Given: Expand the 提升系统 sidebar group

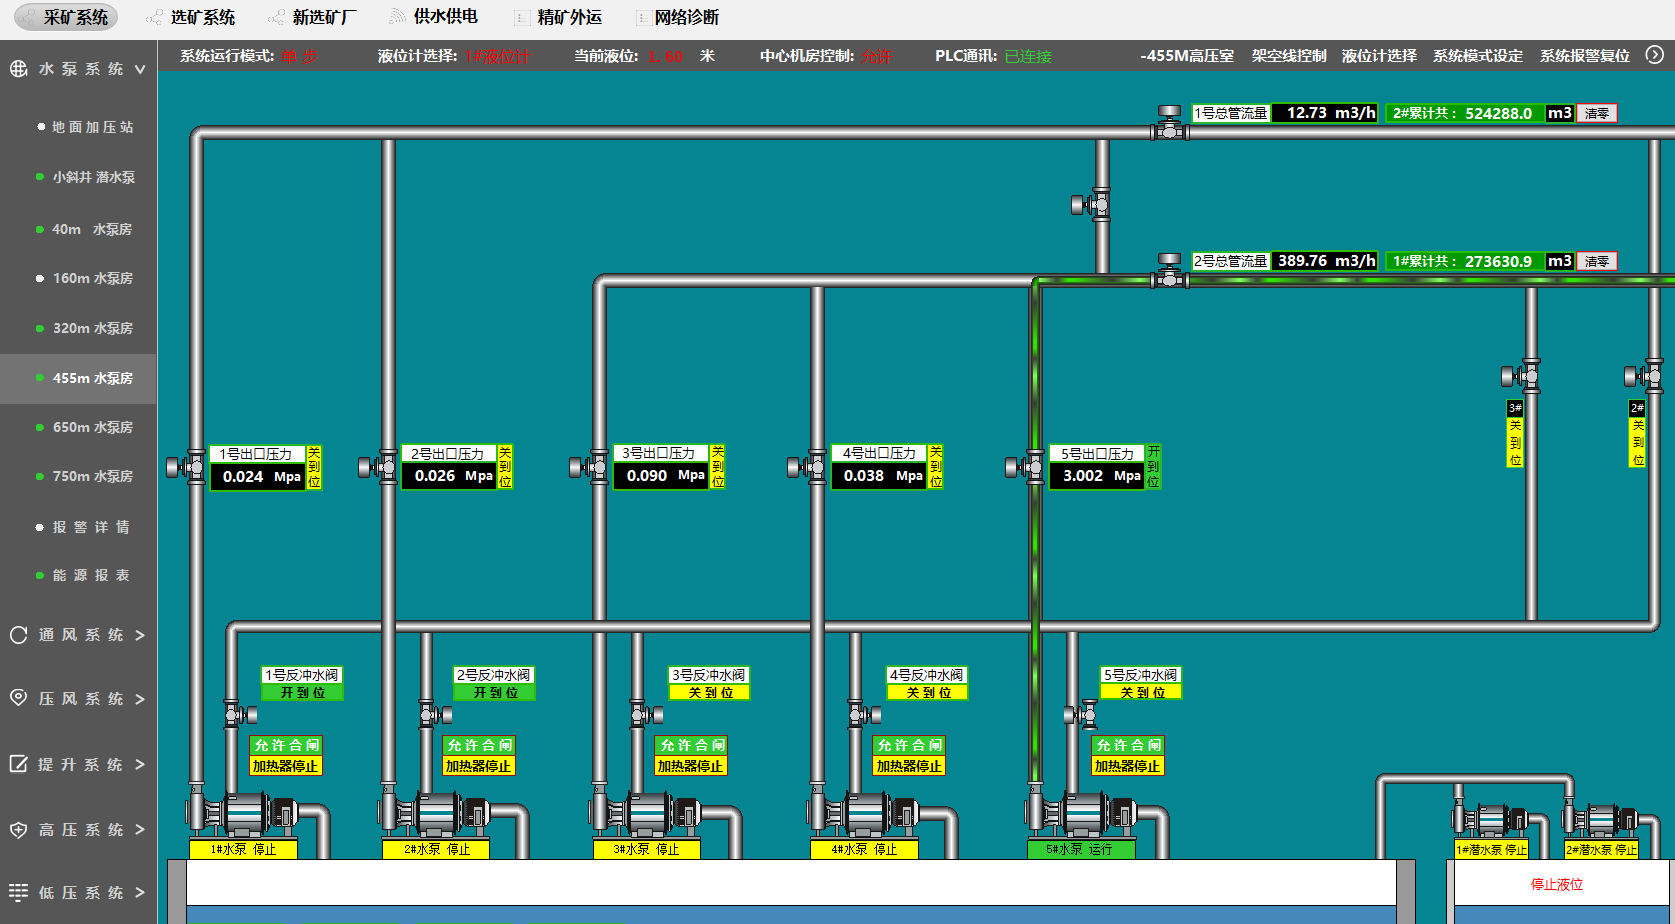Looking at the screenshot, I should 78,764.
